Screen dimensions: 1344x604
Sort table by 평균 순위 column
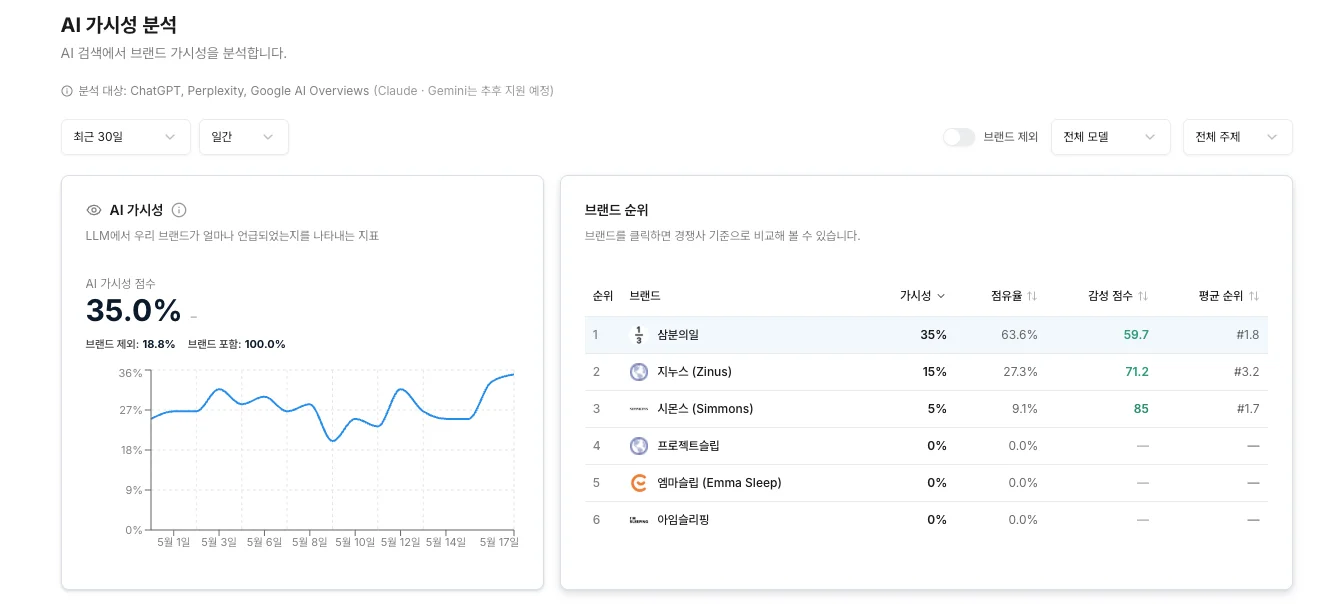[1229, 296]
